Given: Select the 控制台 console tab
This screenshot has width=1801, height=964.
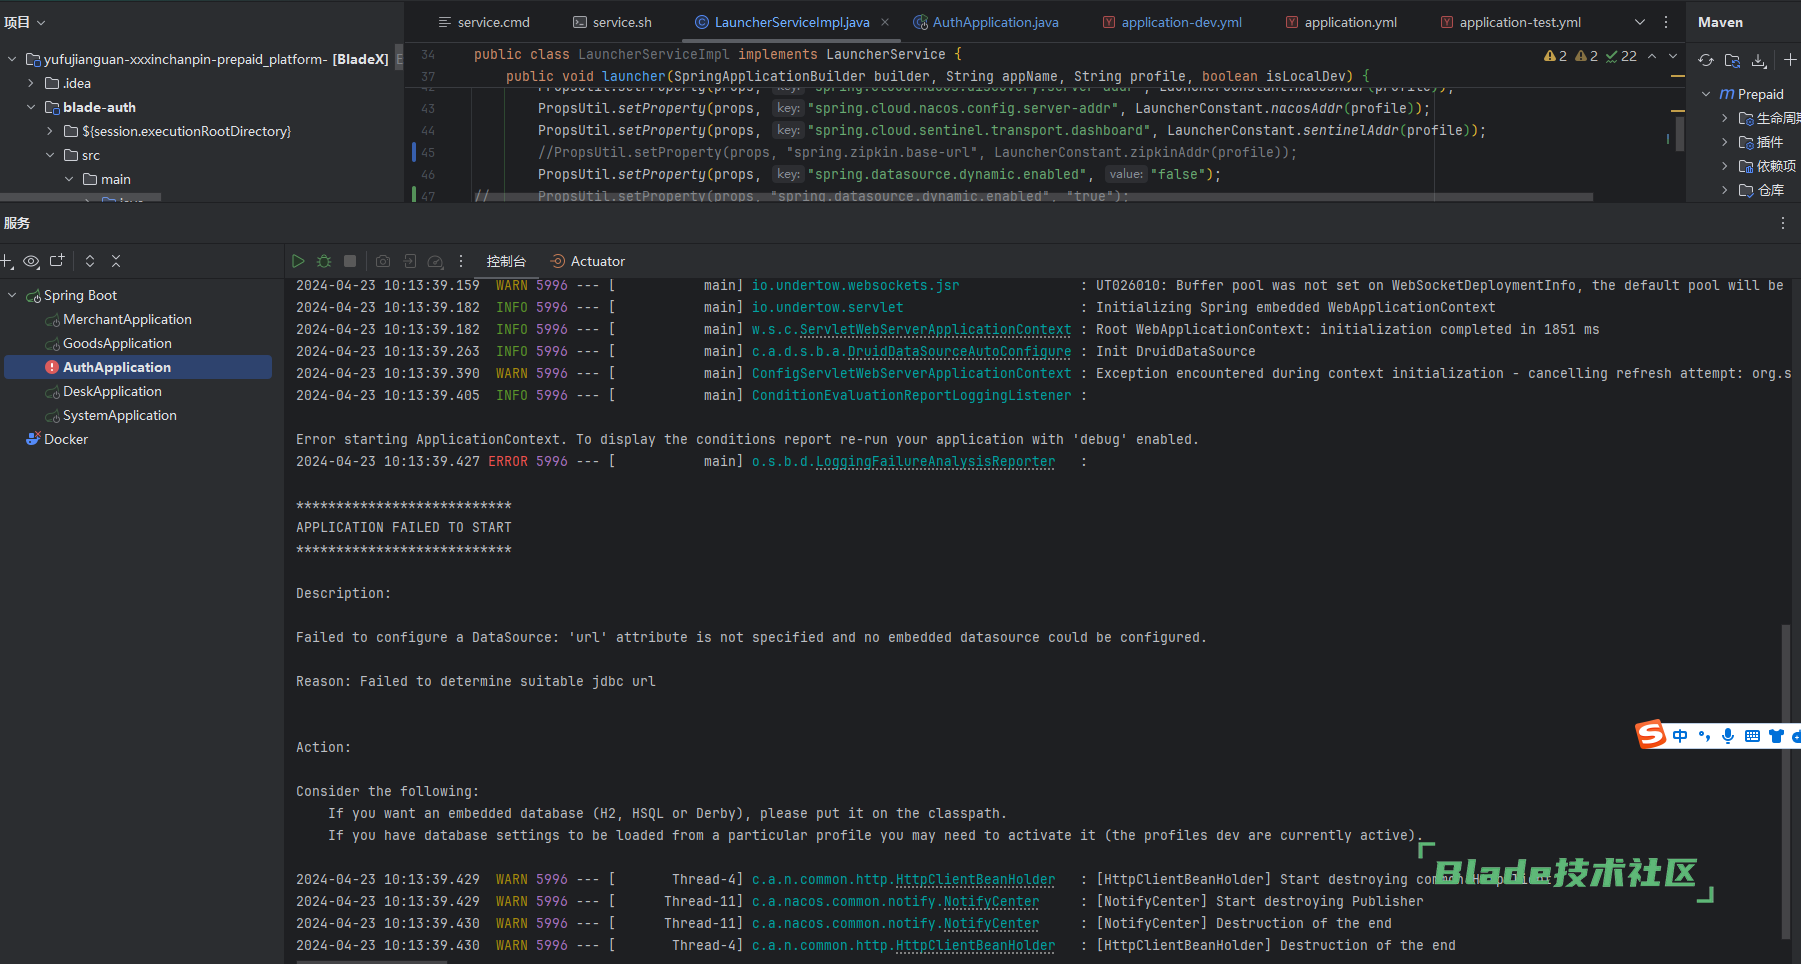Looking at the screenshot, I should 506,261.
